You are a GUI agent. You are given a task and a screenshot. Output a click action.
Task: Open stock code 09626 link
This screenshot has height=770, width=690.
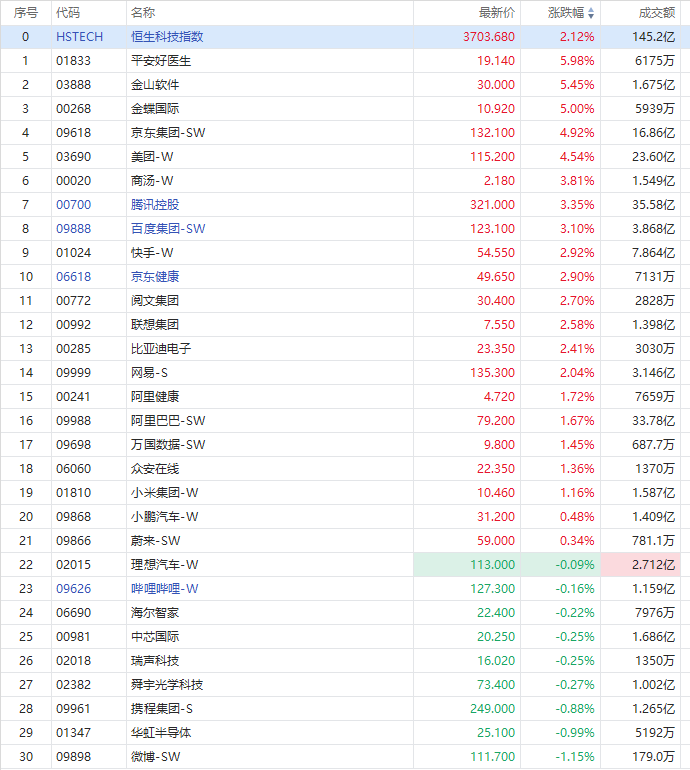coord(74,589)
